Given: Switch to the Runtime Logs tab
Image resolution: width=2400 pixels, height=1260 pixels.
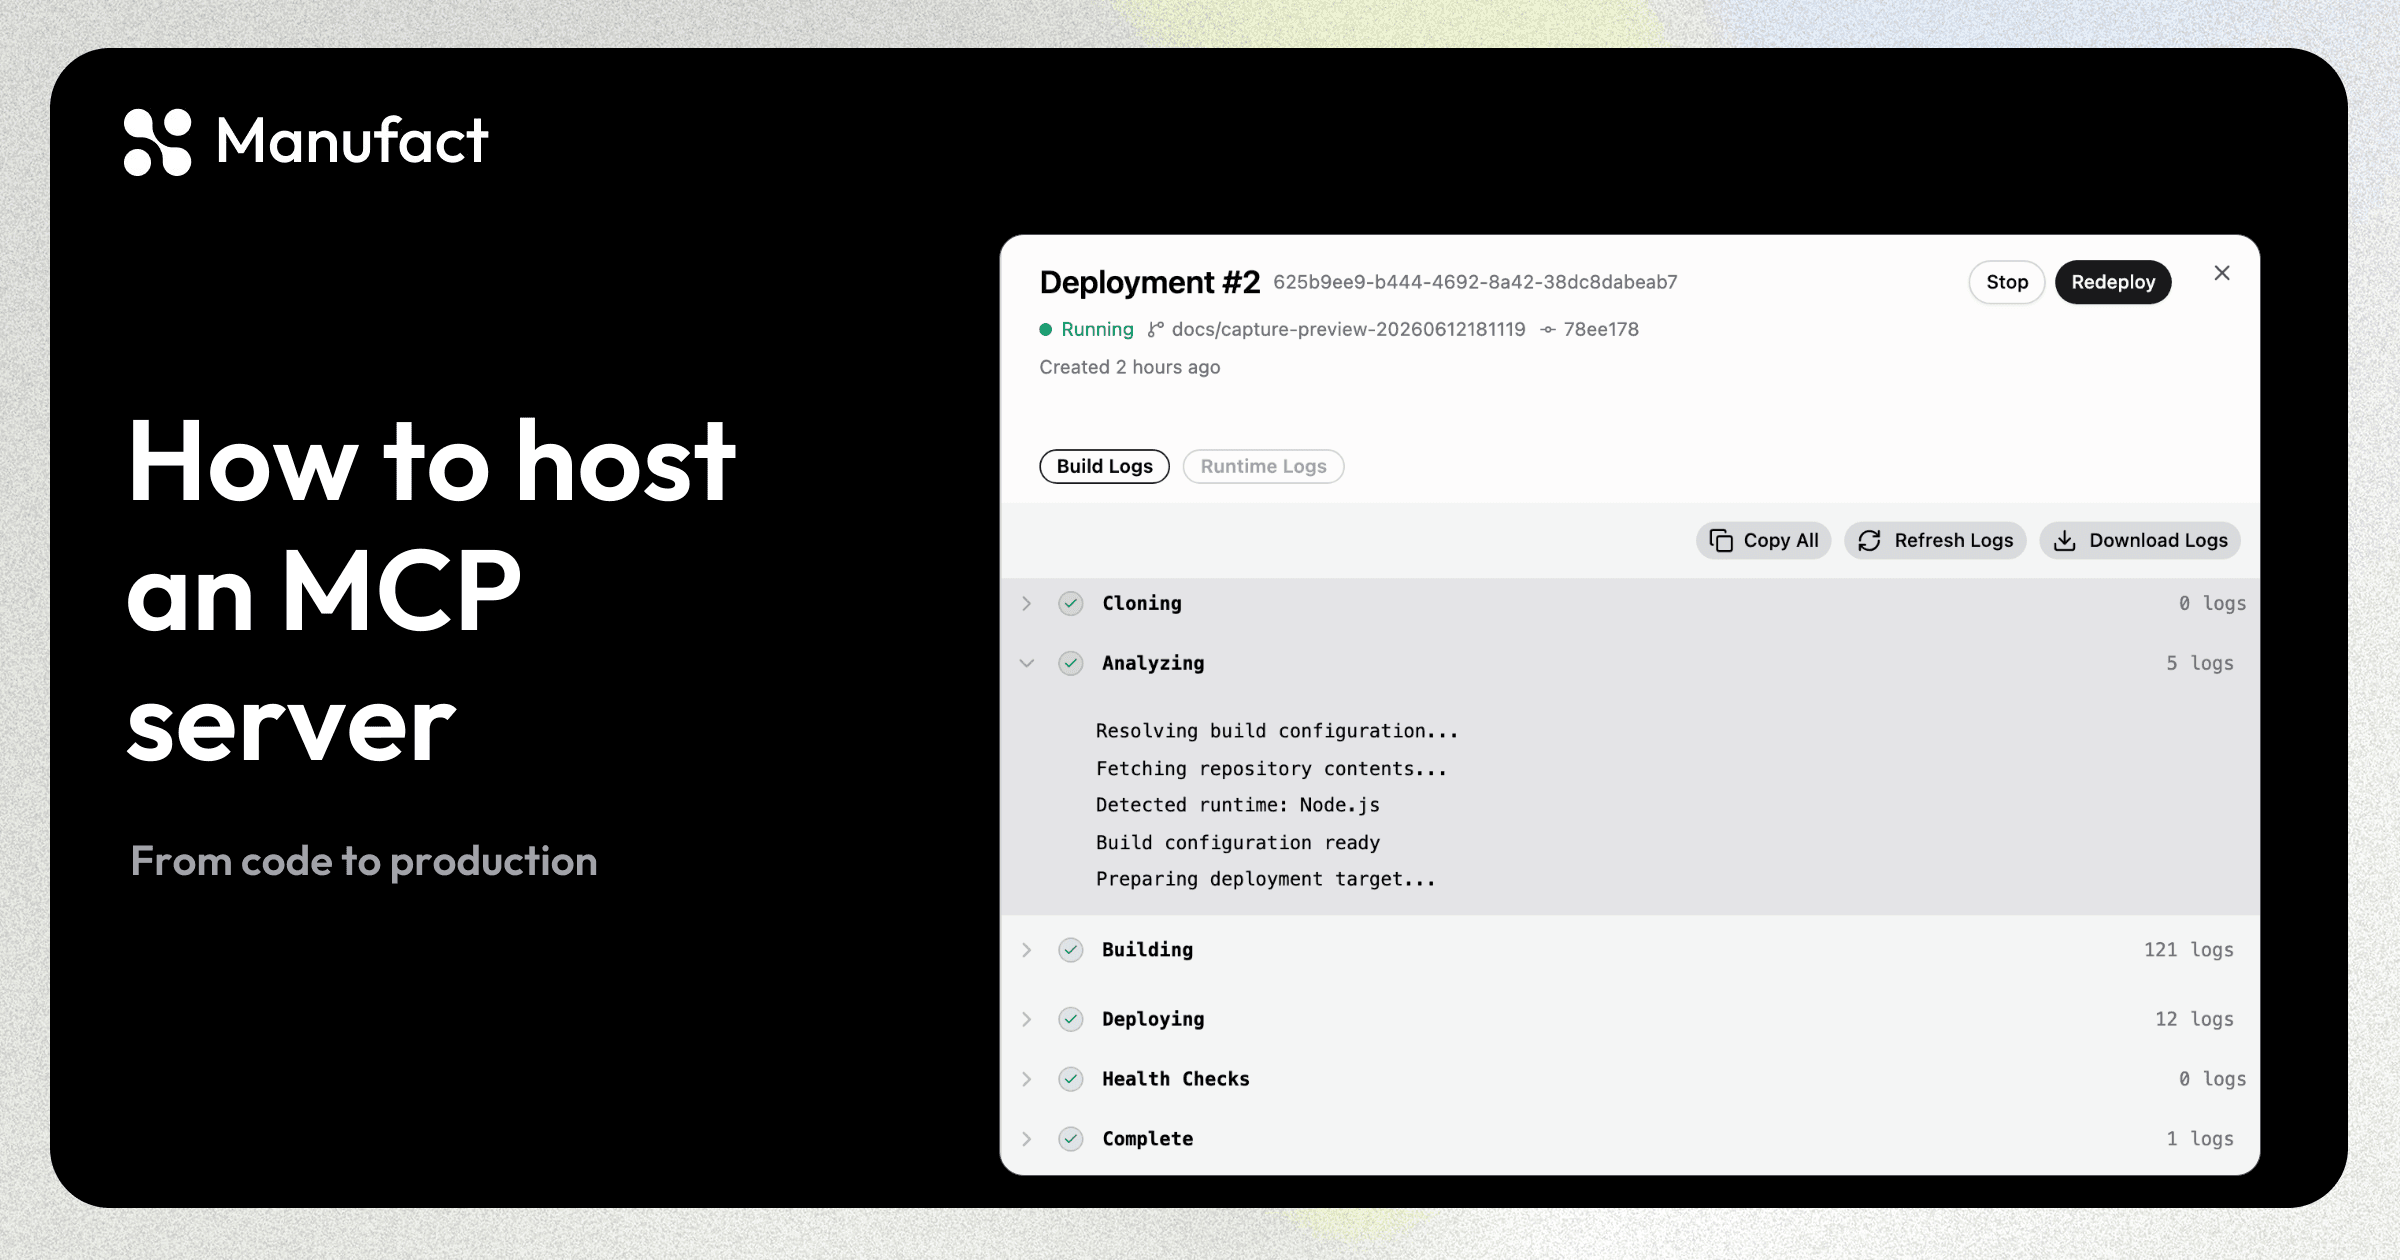Looking at the screenshot, I should click(1264, 466).
